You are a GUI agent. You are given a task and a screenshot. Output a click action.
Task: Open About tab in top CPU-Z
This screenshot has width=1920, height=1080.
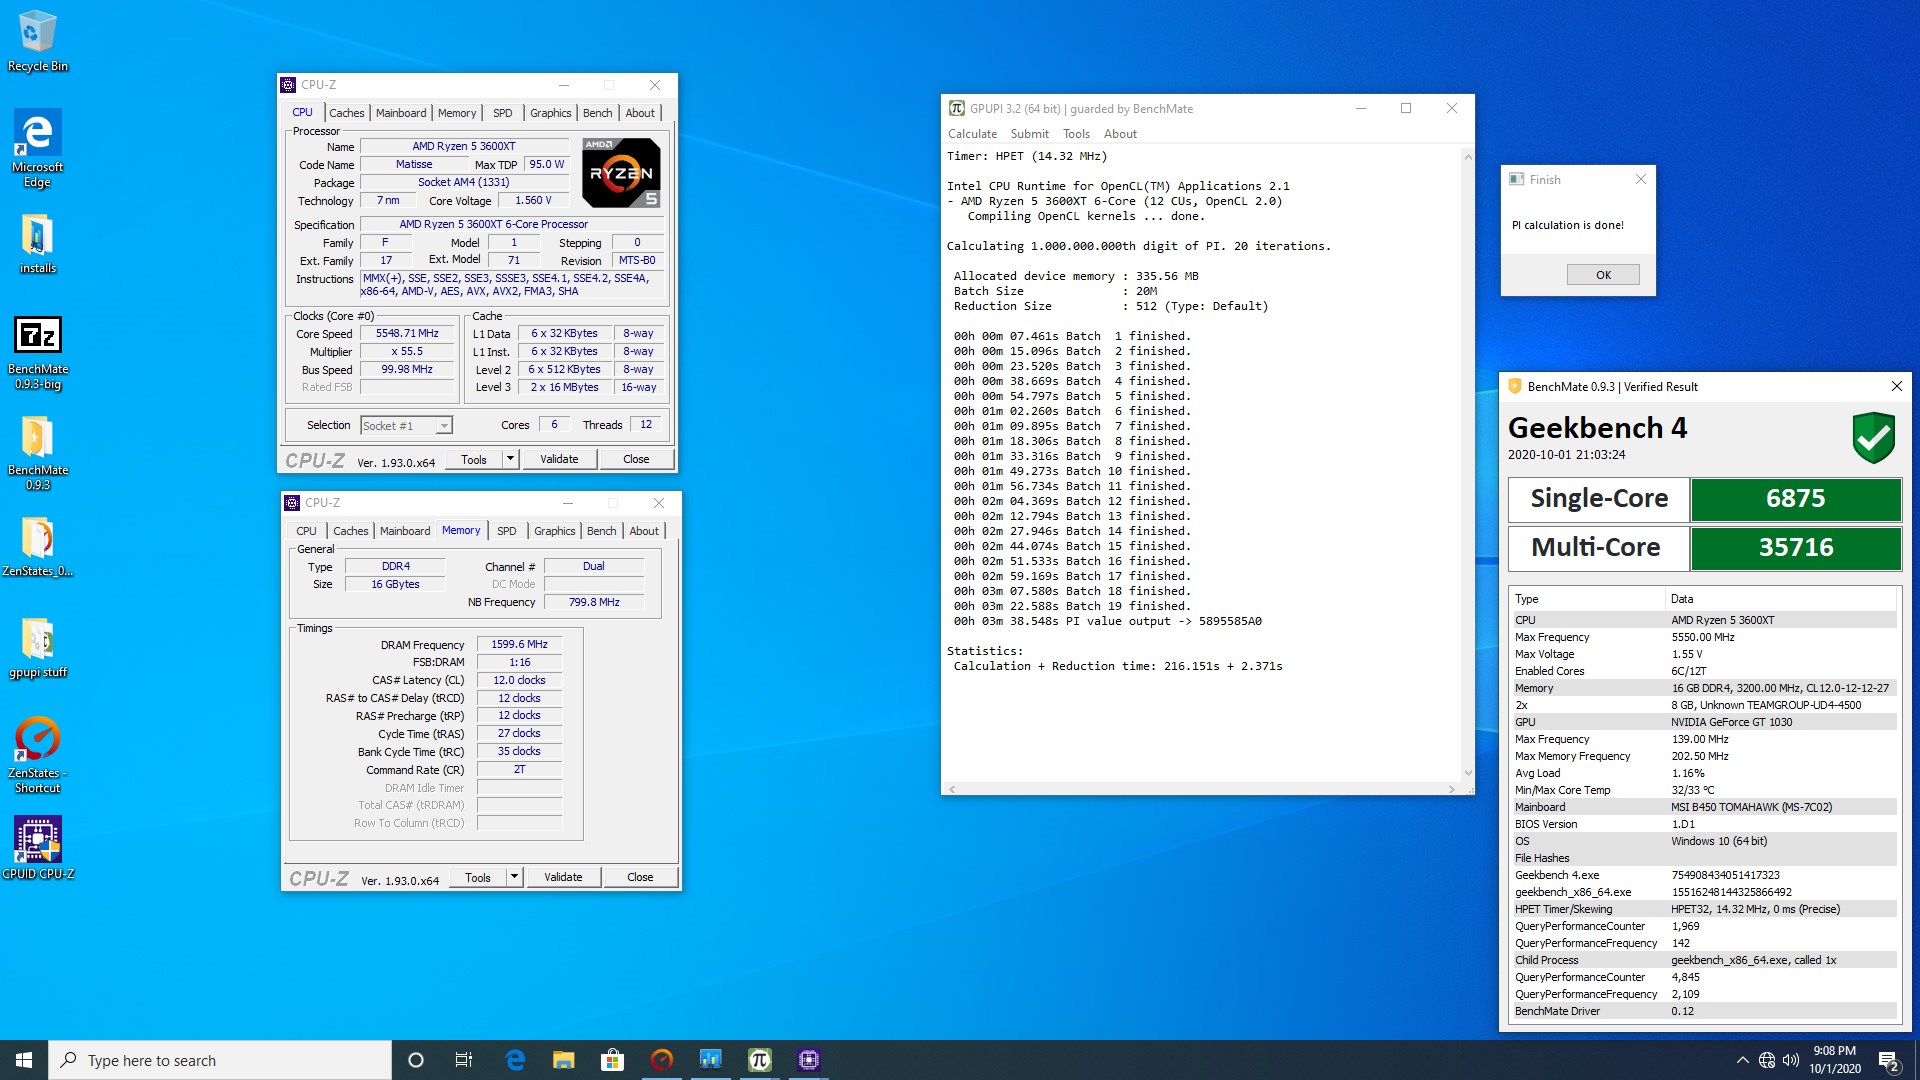pyautogui.click(x=640, y=113)
